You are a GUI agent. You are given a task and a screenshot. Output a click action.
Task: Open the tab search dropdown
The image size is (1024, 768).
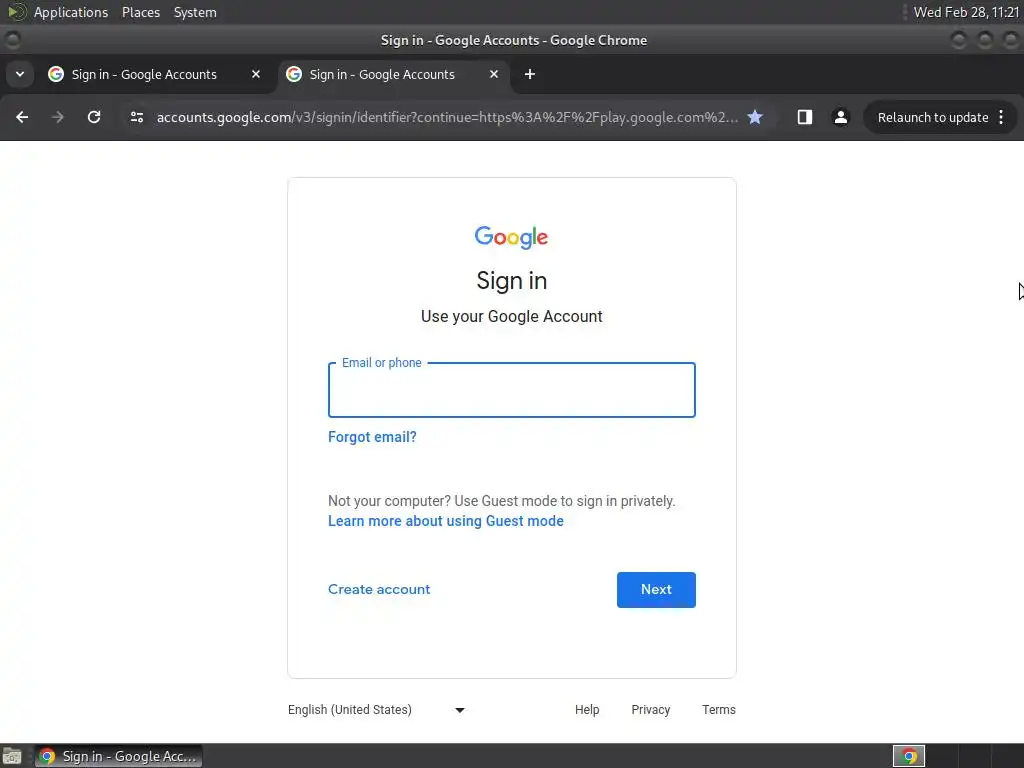coord(20,74)
